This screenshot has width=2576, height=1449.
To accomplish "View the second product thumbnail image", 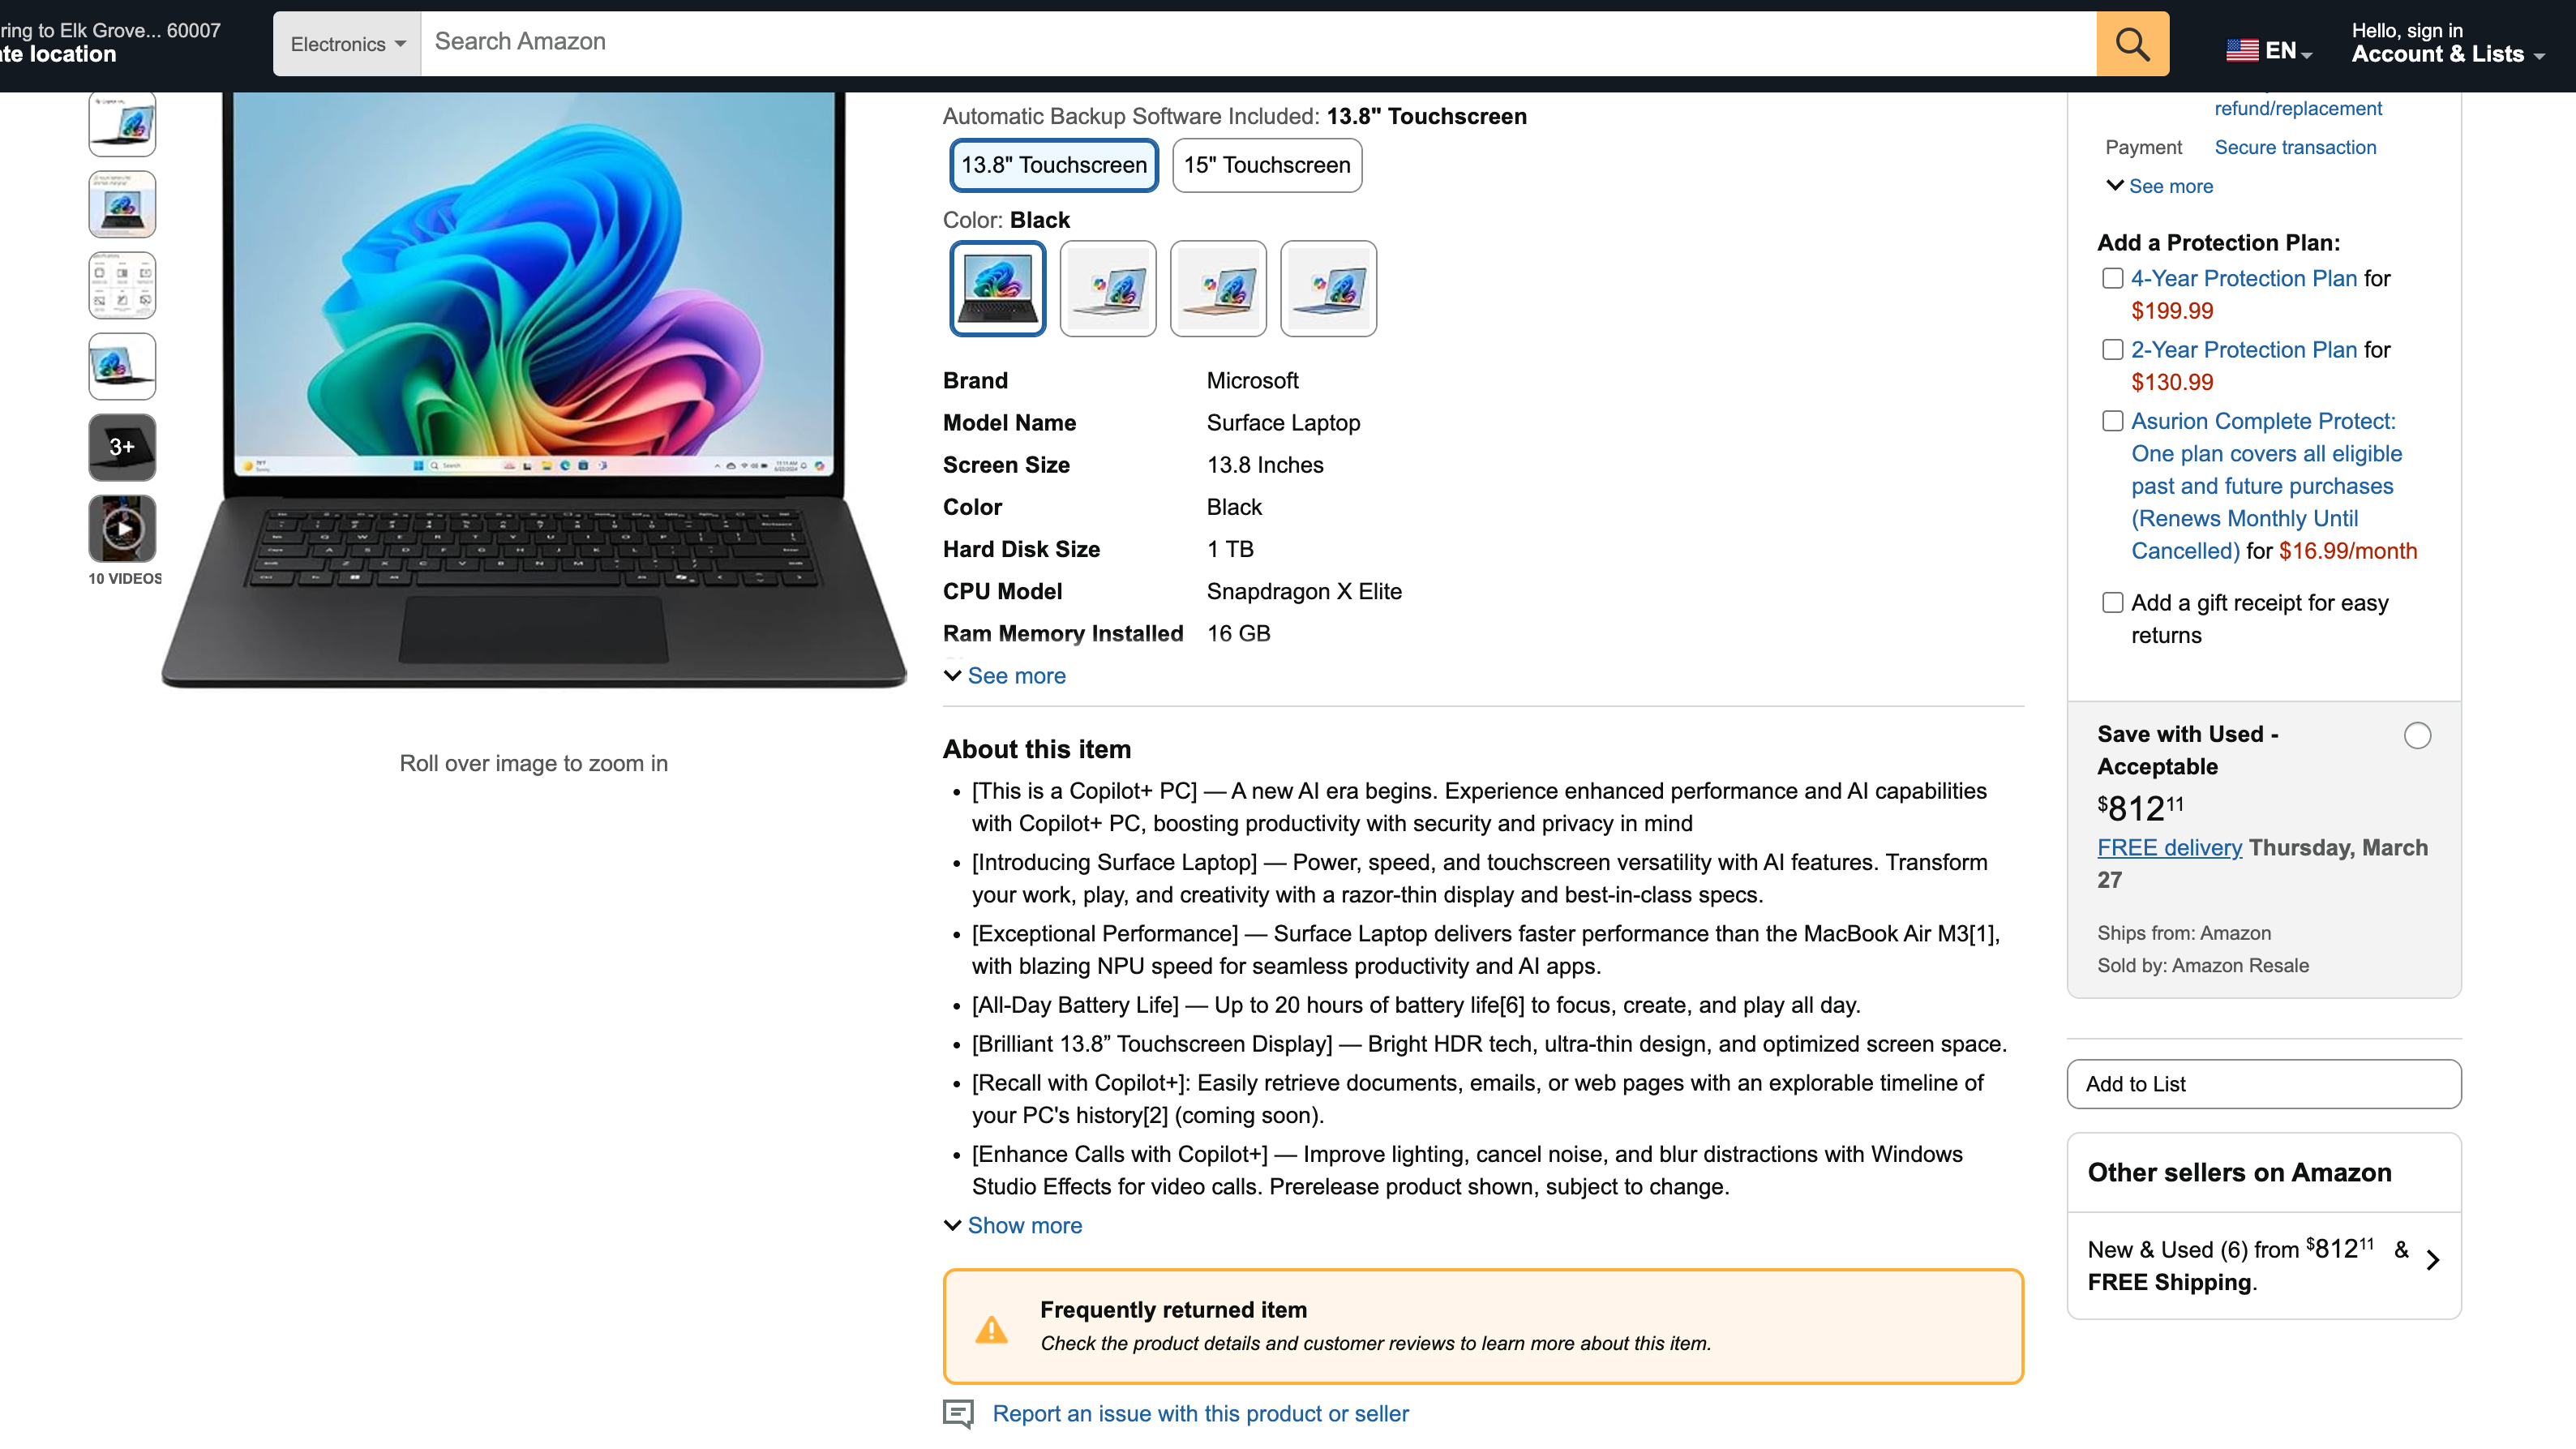I will (122, 204).
